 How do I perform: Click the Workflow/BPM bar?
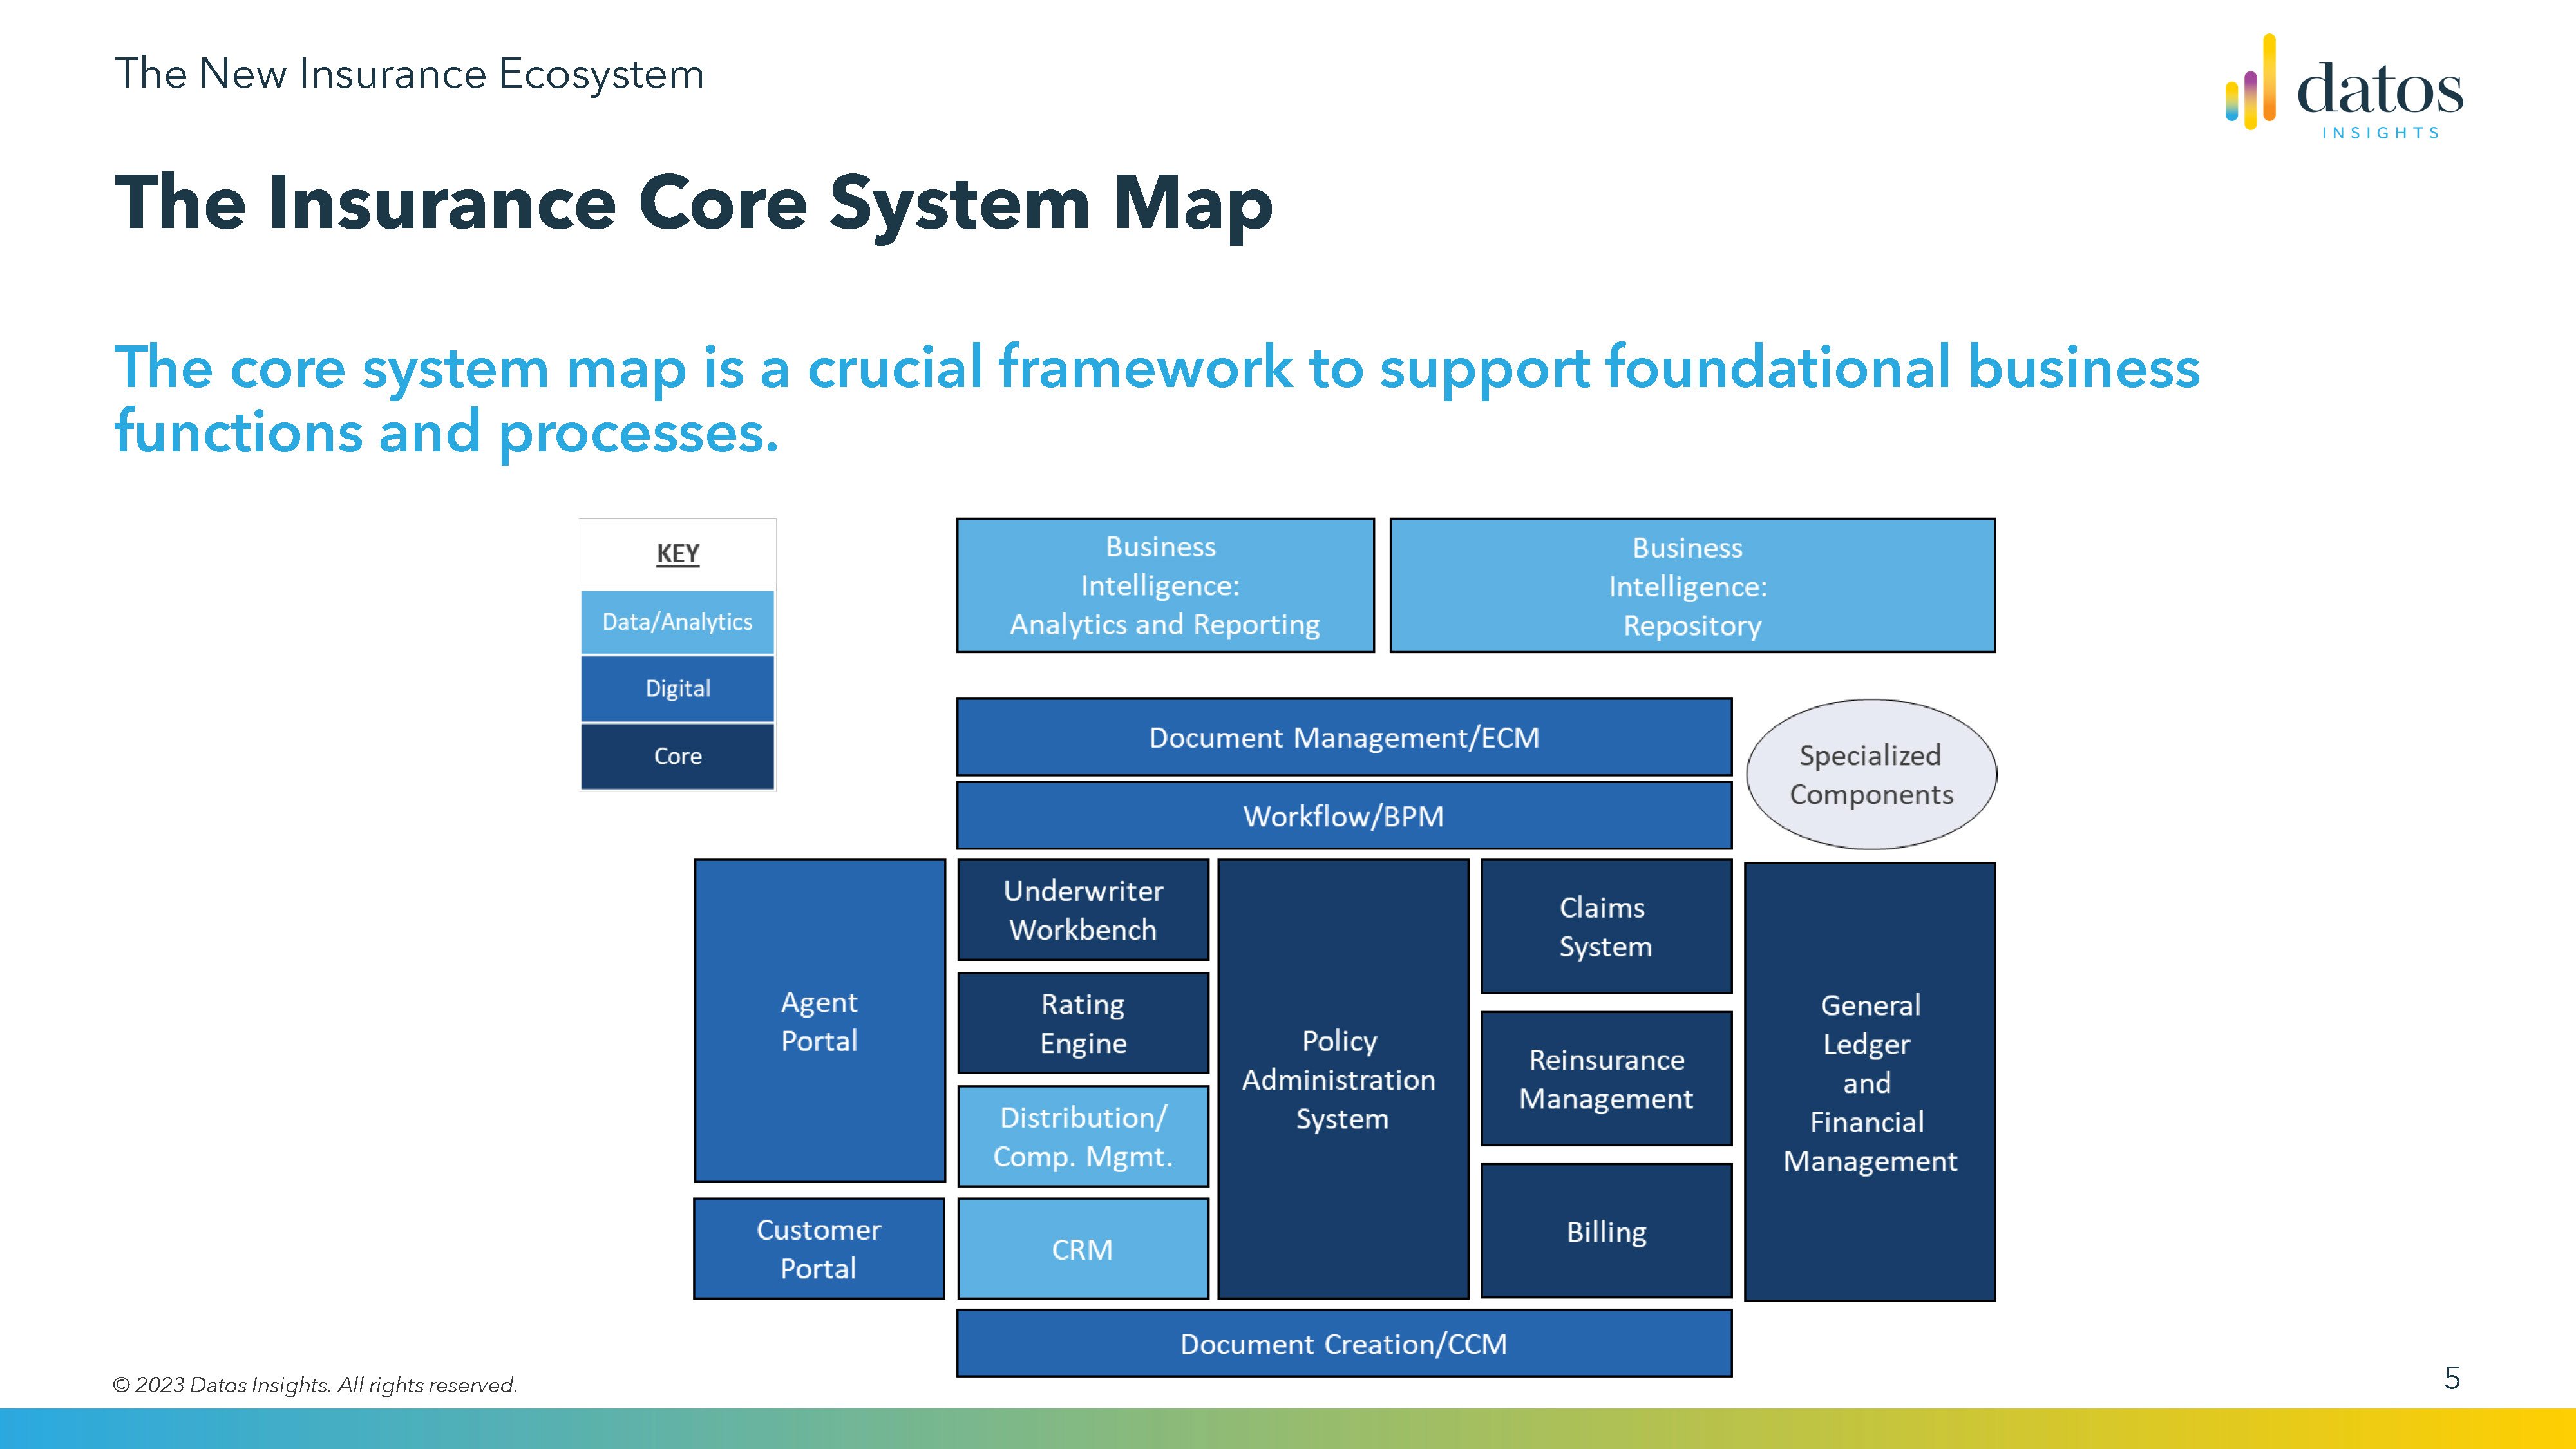coord(1343,816)
